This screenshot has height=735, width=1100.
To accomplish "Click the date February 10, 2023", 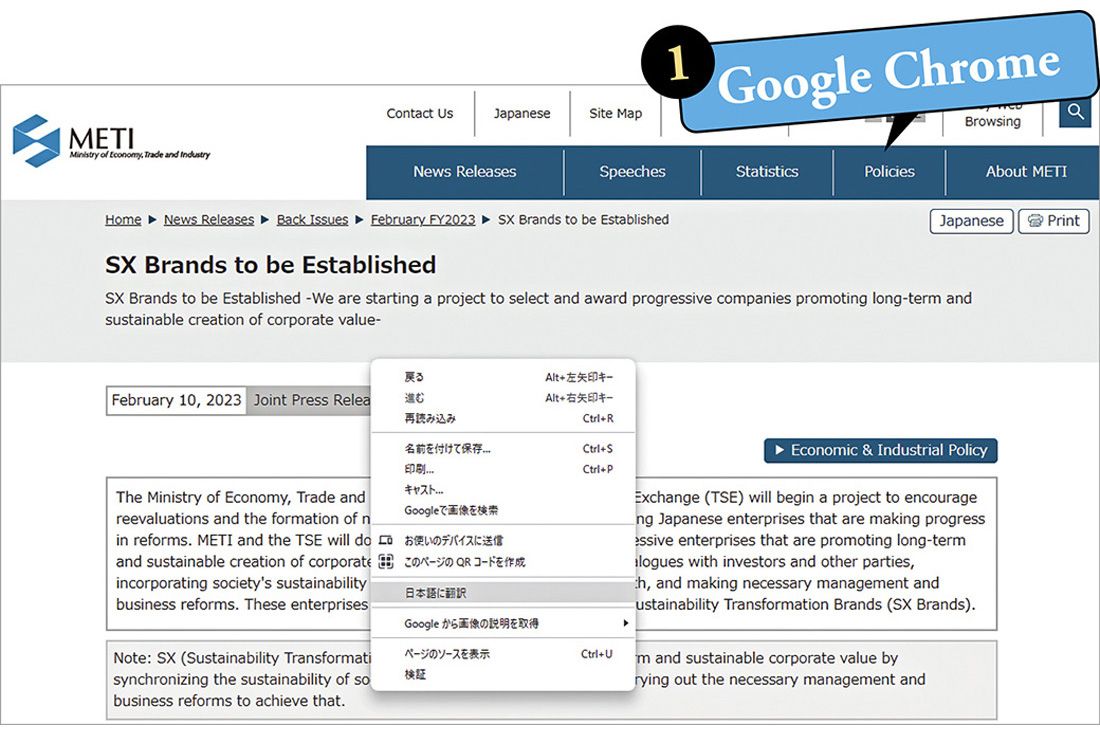I will pyautogui.click(x=176, y=400).
